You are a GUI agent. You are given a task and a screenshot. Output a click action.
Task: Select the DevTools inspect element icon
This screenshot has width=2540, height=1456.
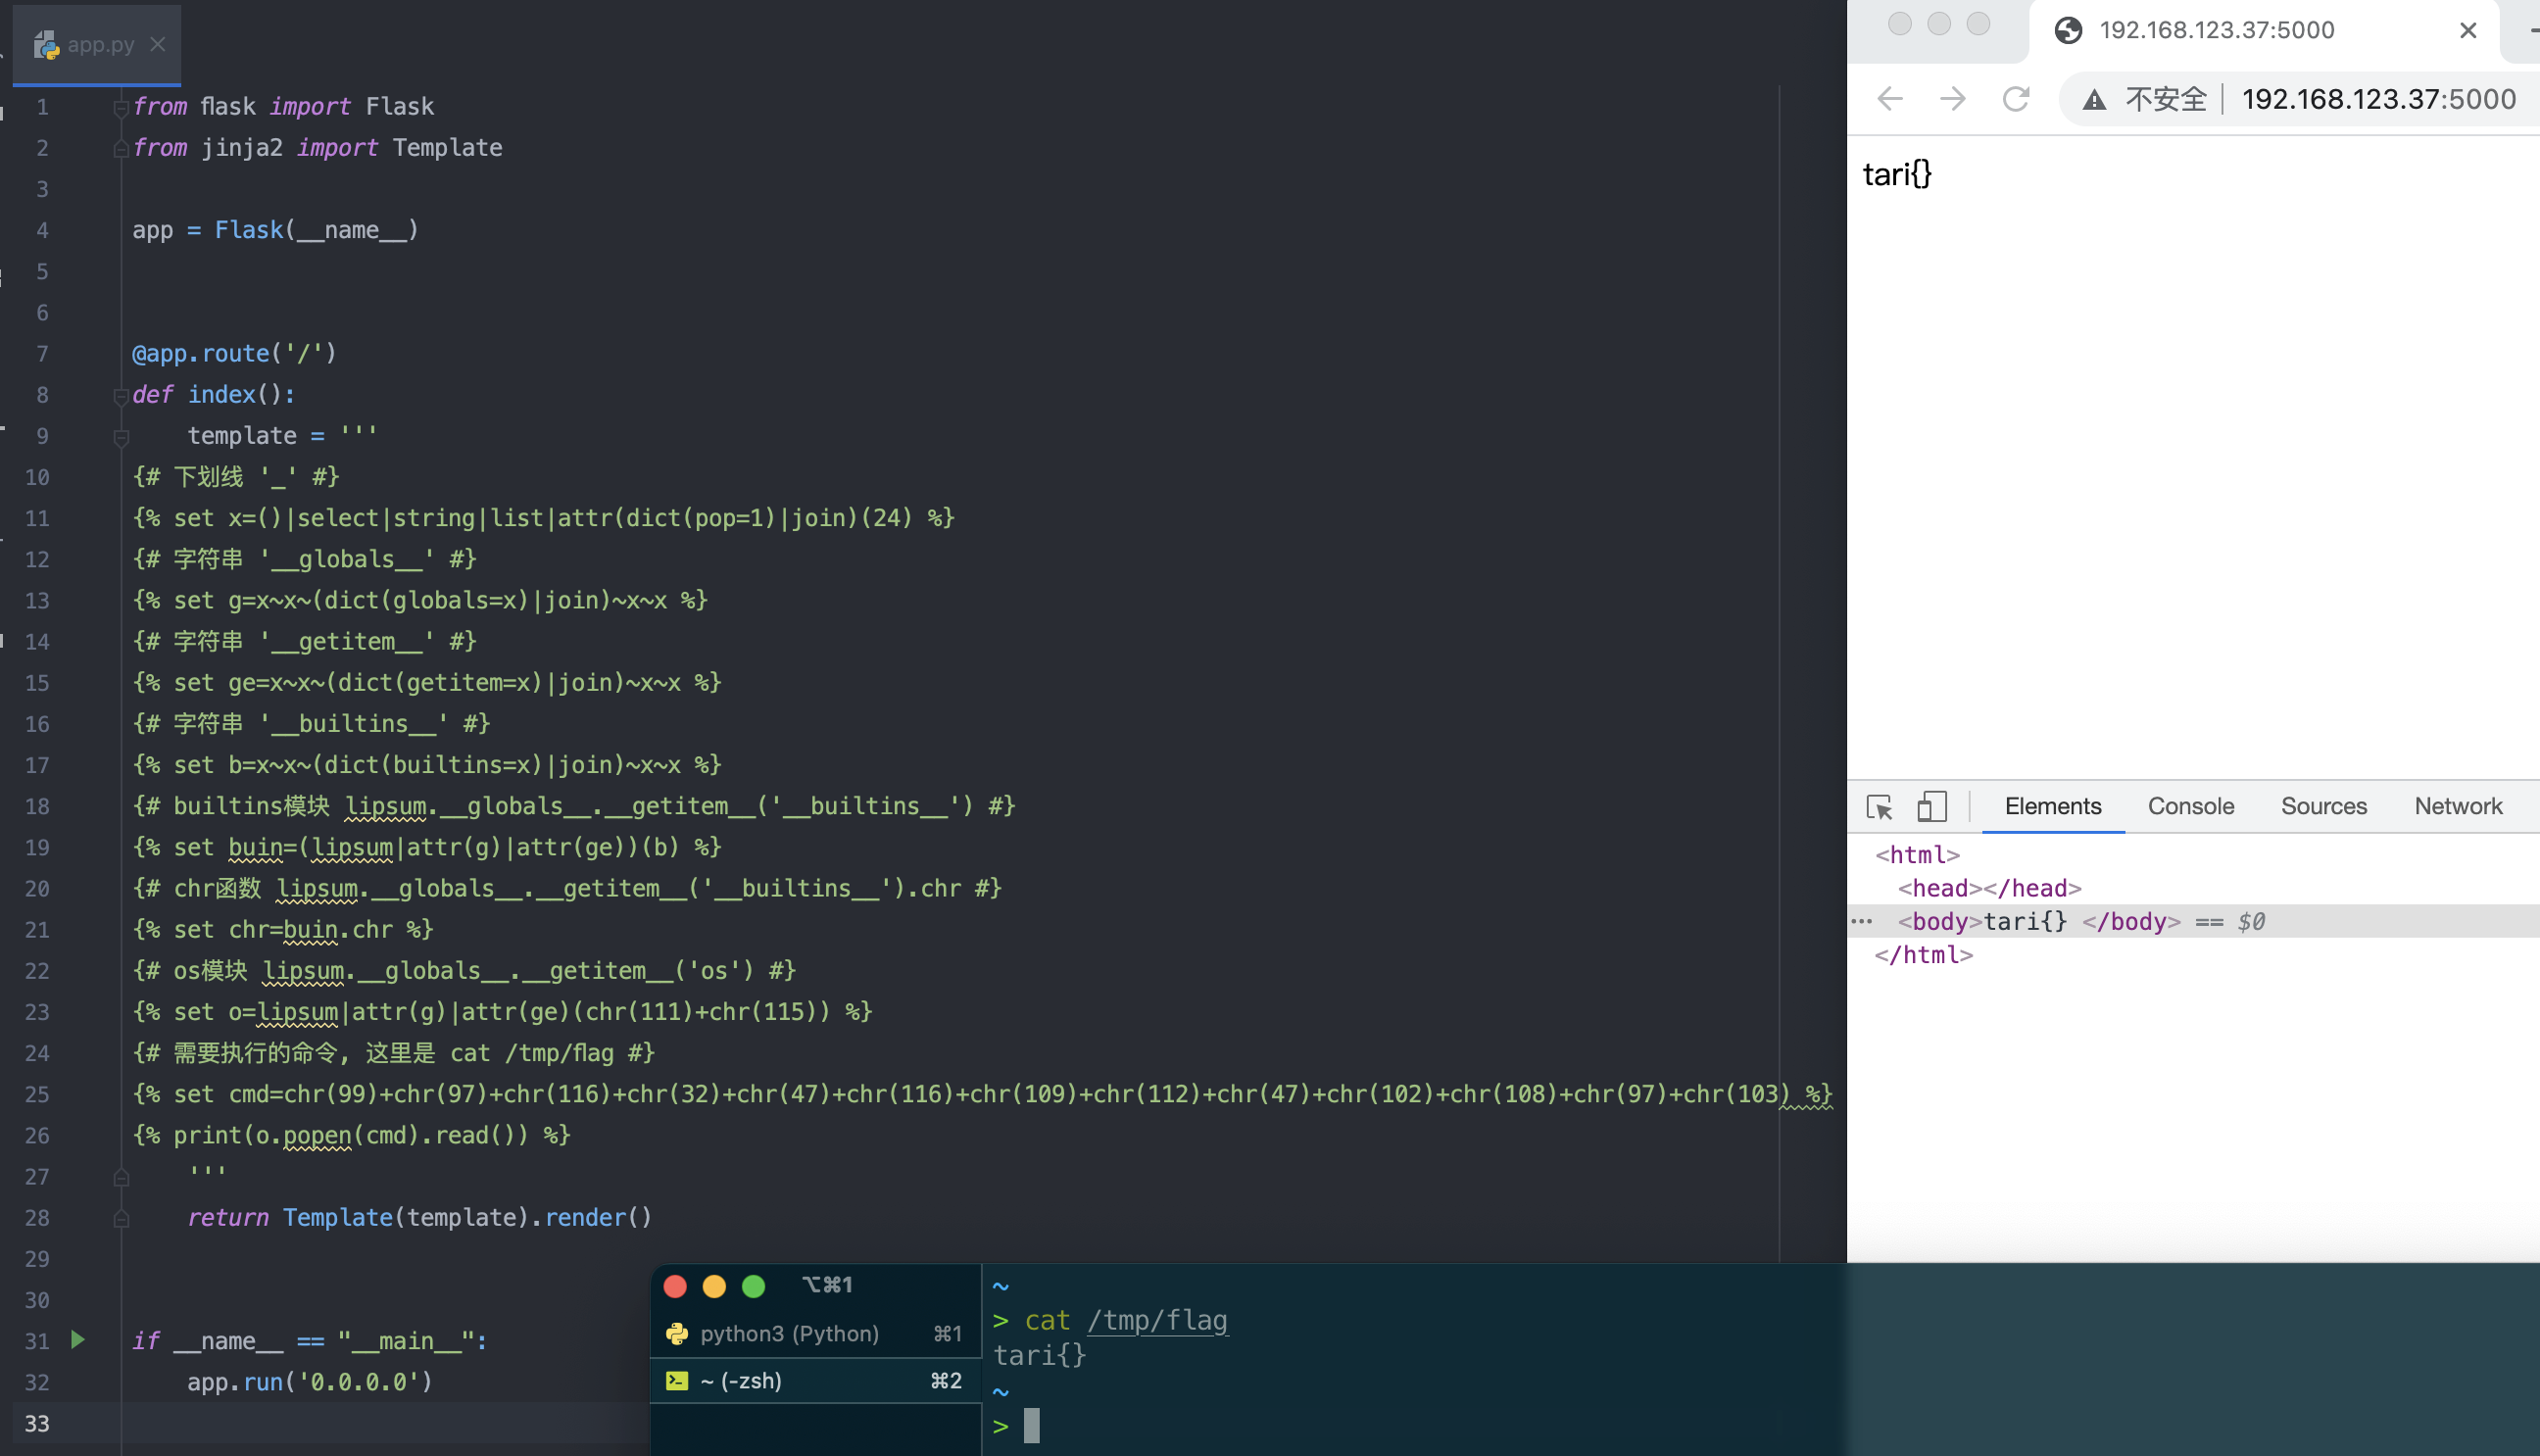(x=1879, y=807)
